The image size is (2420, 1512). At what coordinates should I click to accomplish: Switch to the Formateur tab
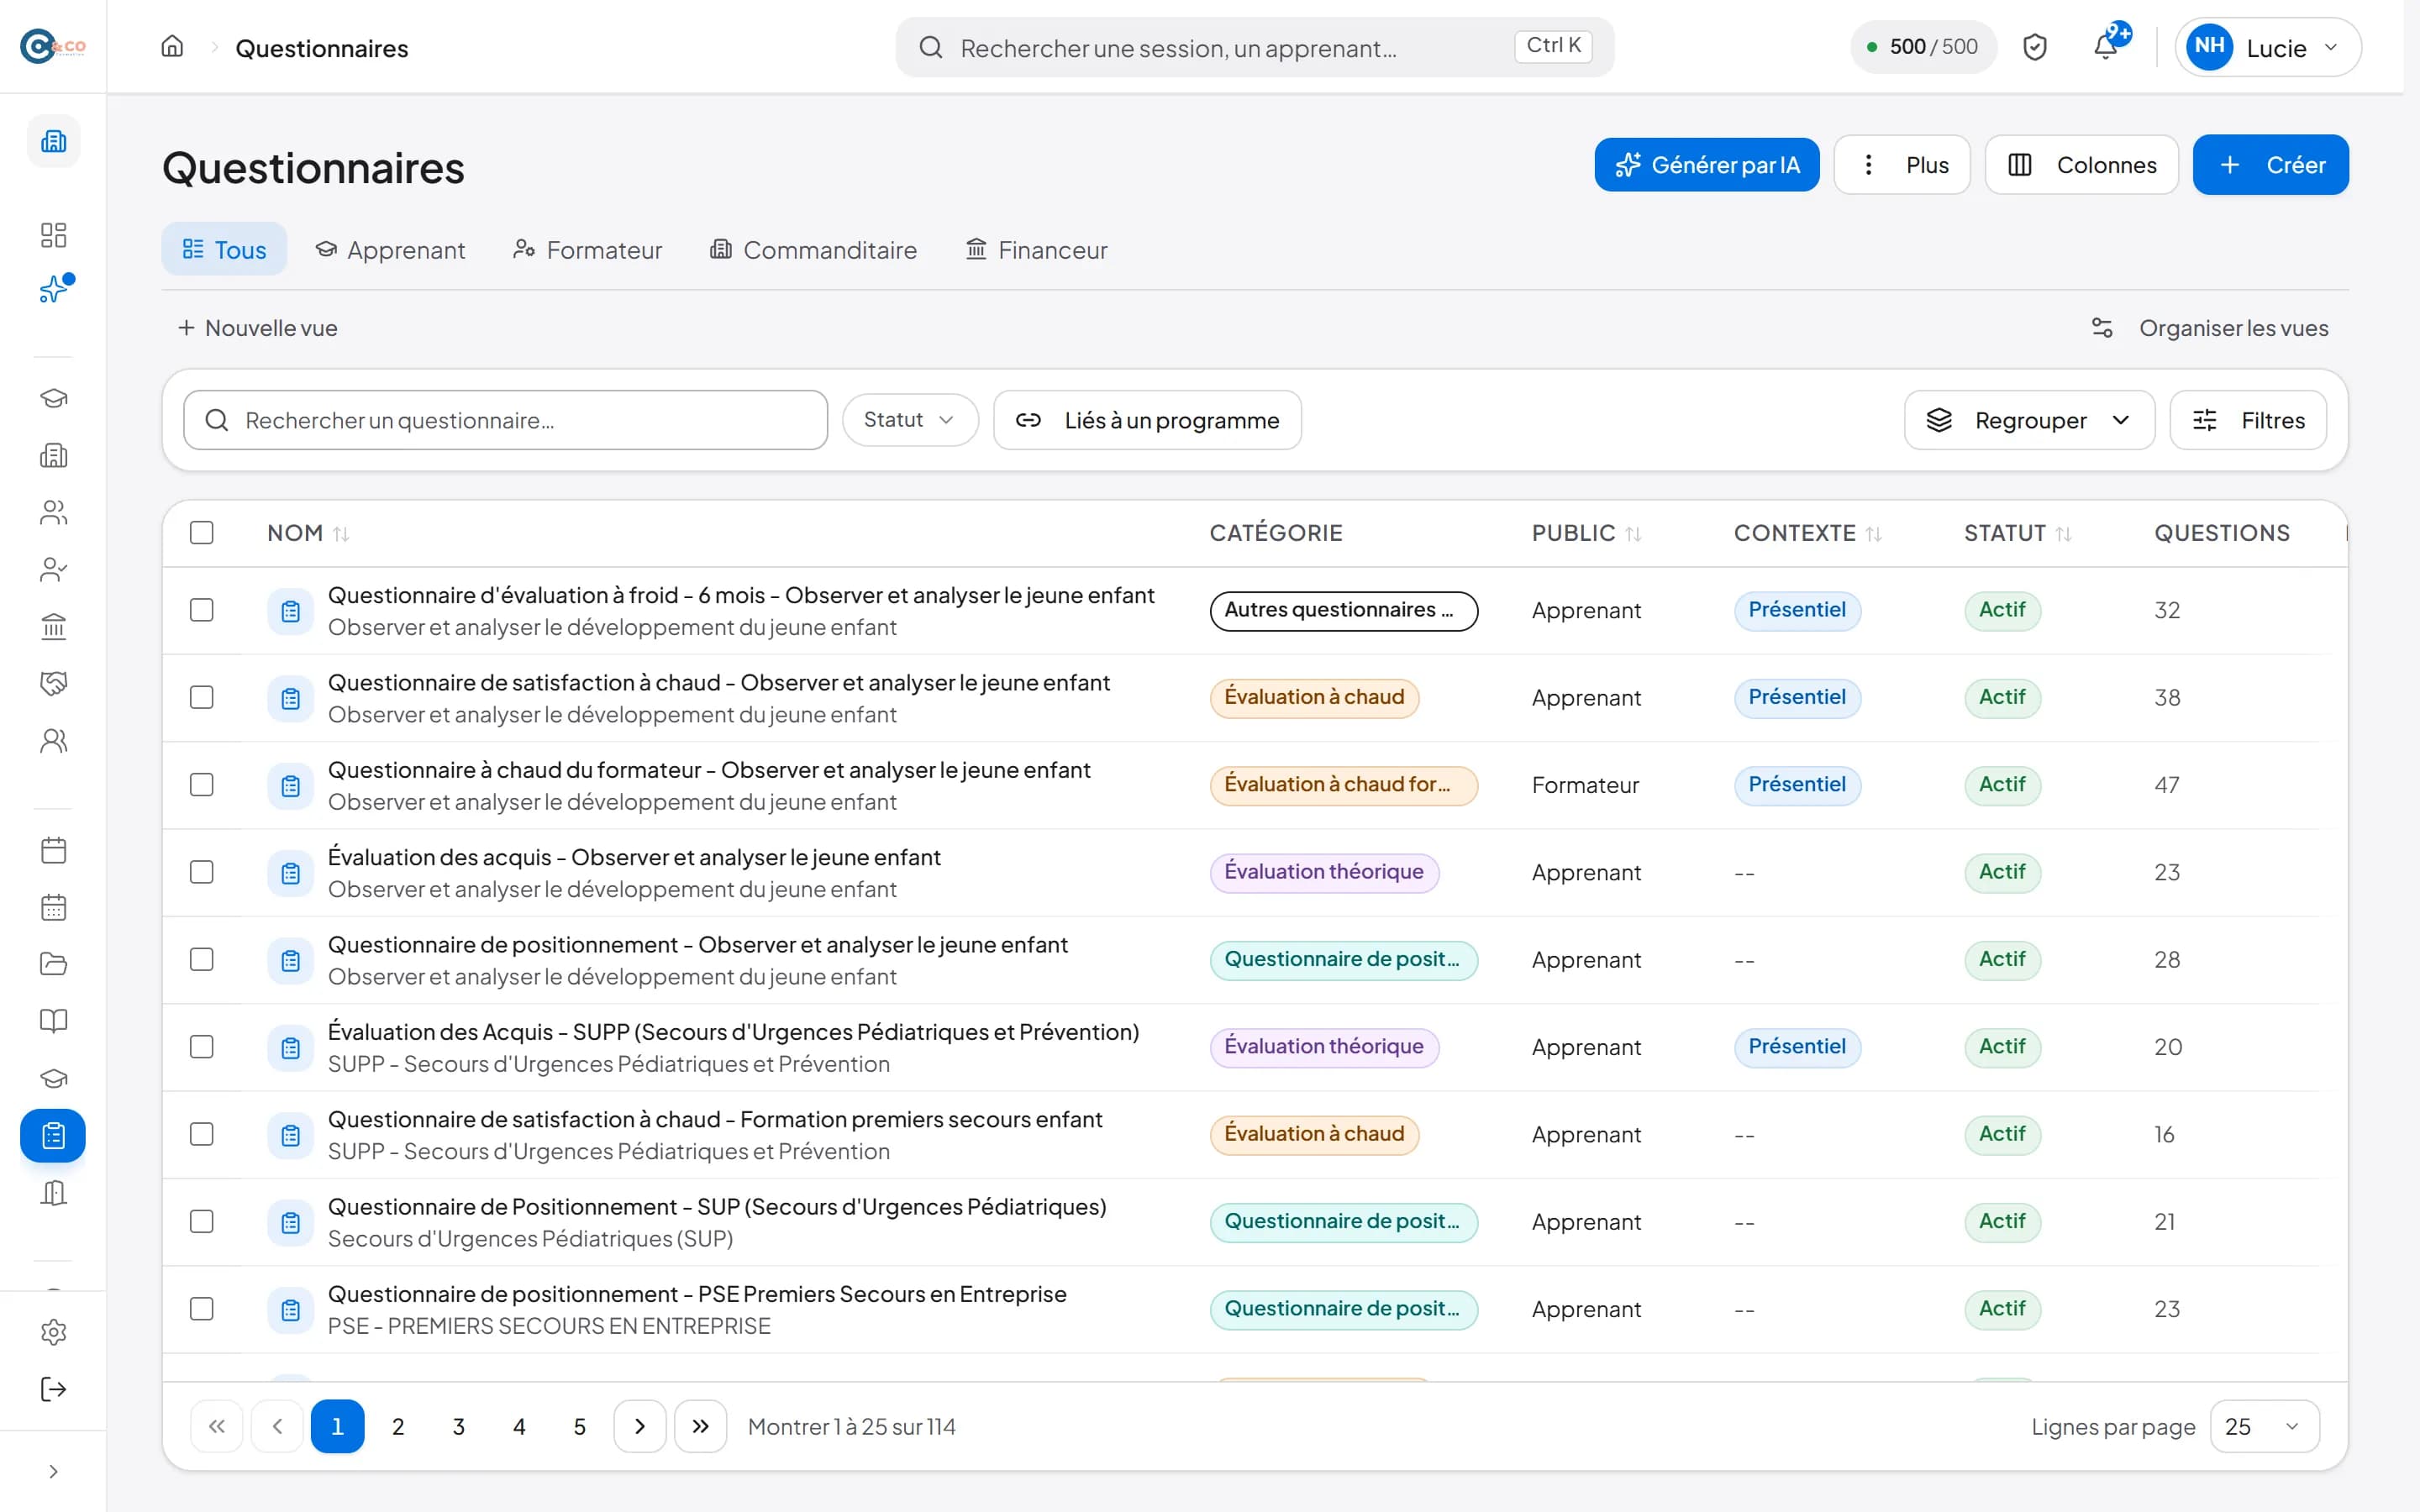click(587, 249)
